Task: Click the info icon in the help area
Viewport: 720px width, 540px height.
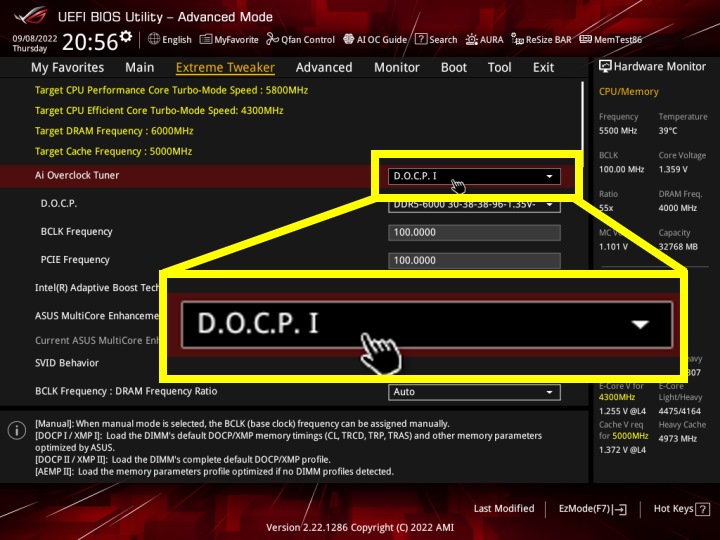Action: (x=17, y=430)
